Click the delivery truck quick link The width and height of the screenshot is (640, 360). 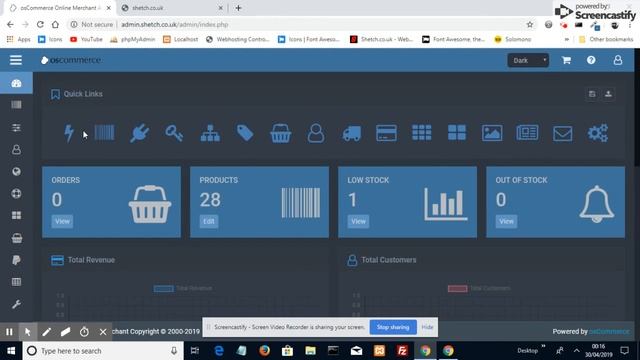click(x=351, y=133)
